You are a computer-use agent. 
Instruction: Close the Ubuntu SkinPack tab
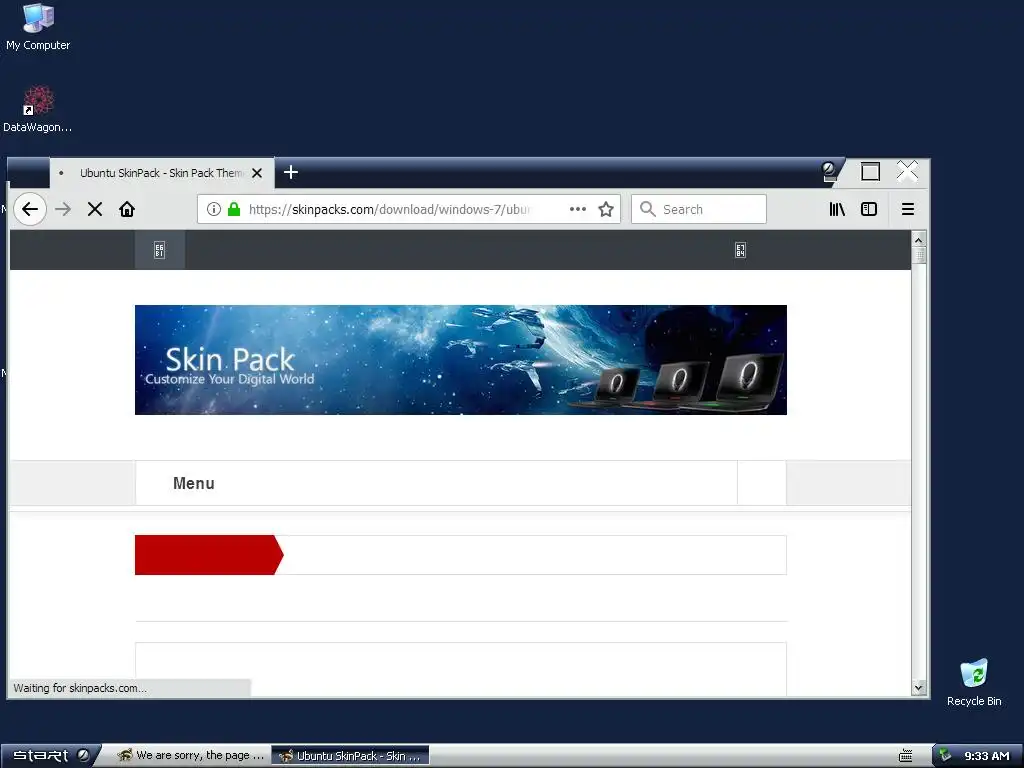click(x=257, y=173)
